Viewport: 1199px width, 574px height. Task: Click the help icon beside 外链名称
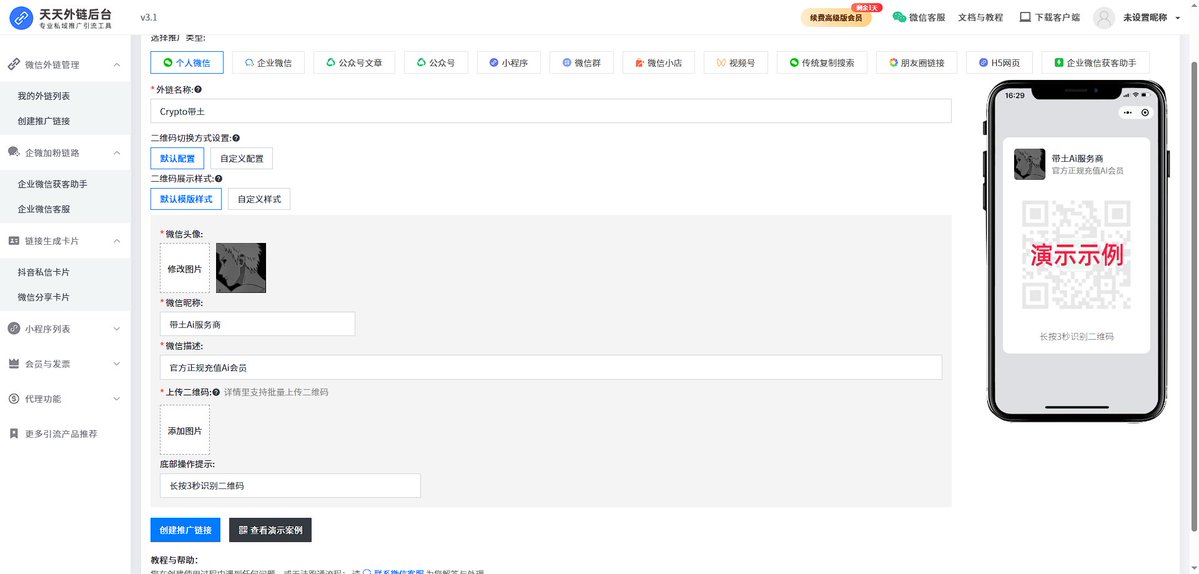click(198, 89)
